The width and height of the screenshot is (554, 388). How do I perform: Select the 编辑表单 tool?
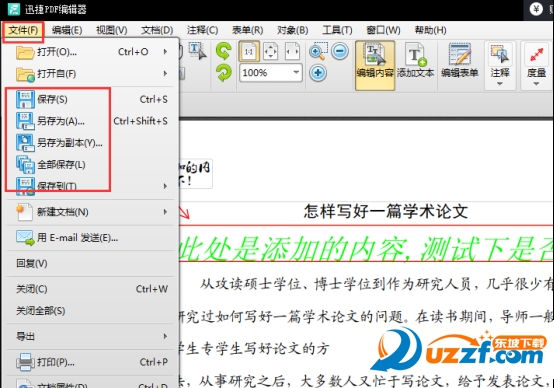click(x=459, y=60)
